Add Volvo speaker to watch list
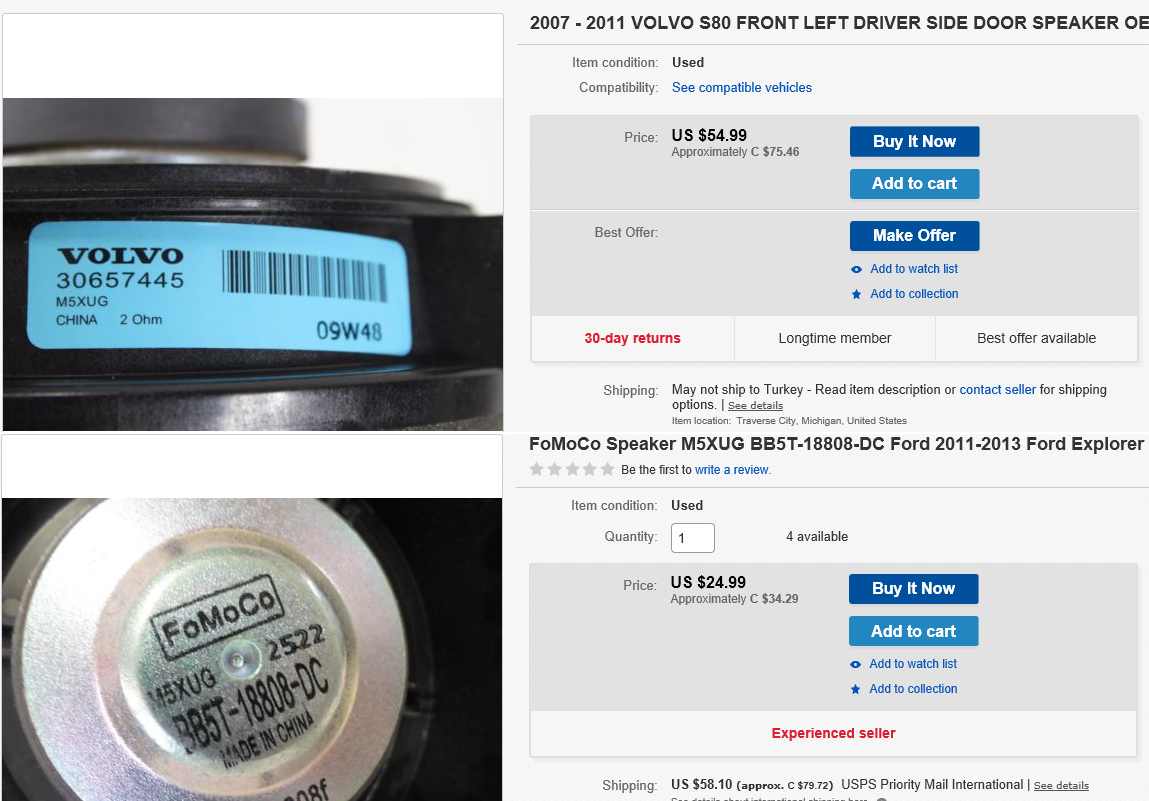The height and width of the screenshot is (801, 1149). (914, 269)
